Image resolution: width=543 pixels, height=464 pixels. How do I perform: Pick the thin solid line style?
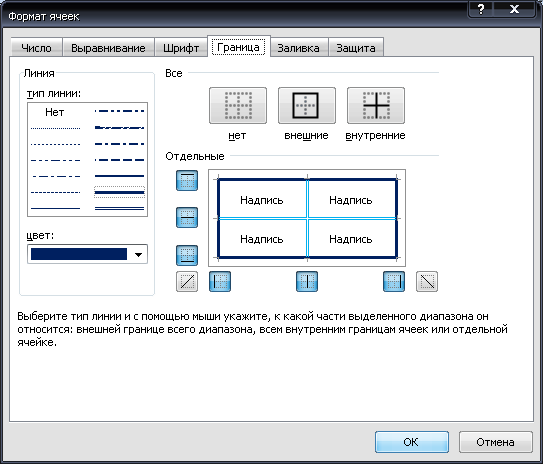click(55, 208)
